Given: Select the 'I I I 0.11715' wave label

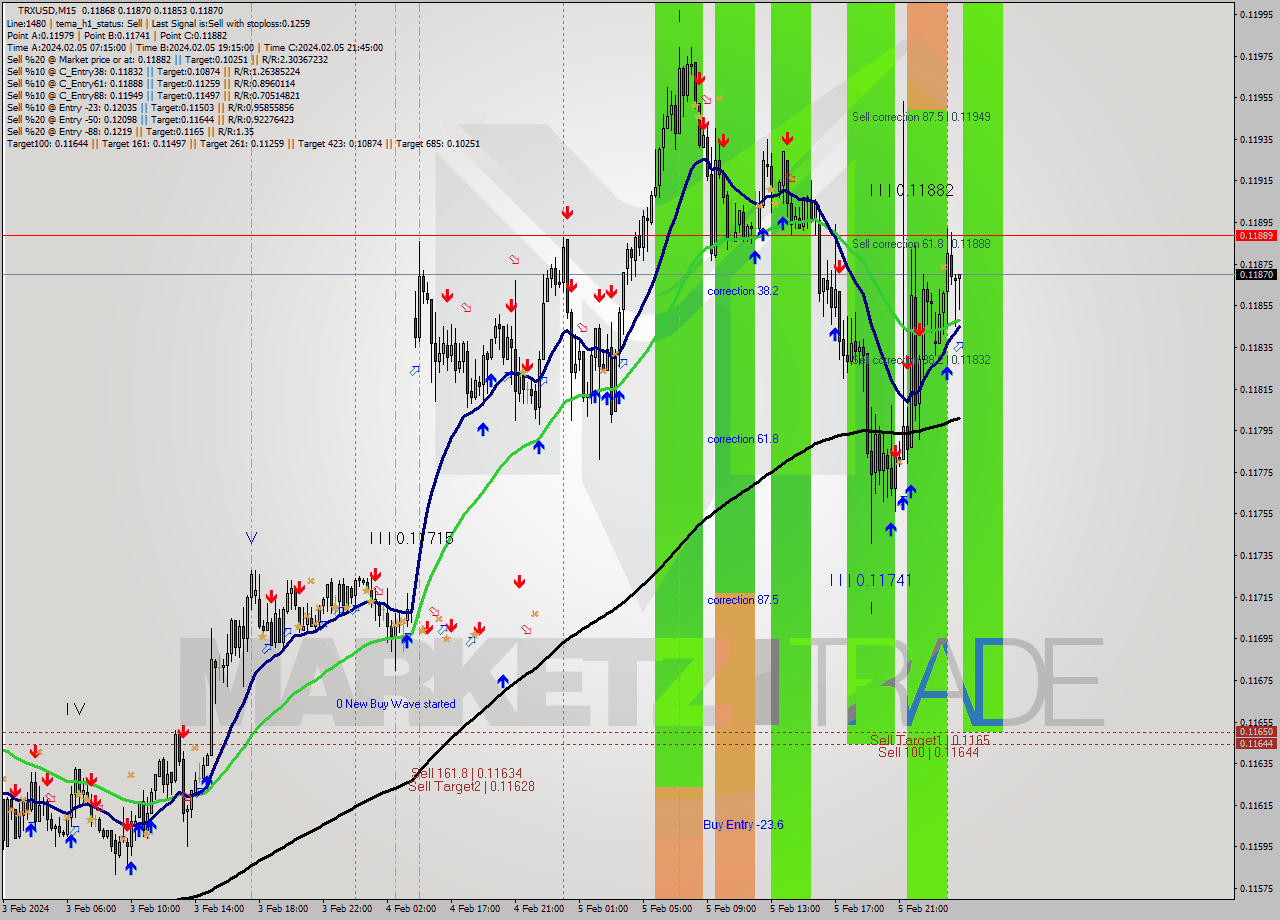Looking at the screenshot, I should point(412,538).
